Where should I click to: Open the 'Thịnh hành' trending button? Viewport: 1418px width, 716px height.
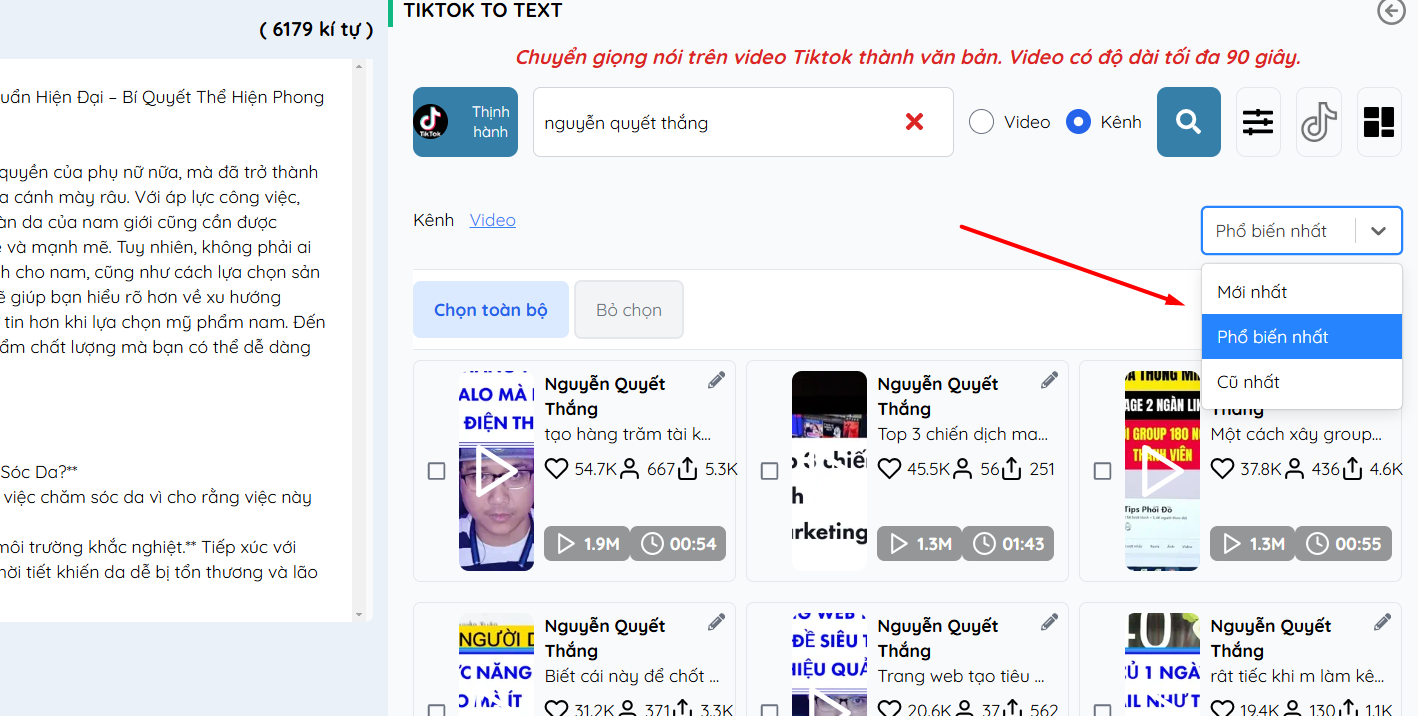[465, 122]
